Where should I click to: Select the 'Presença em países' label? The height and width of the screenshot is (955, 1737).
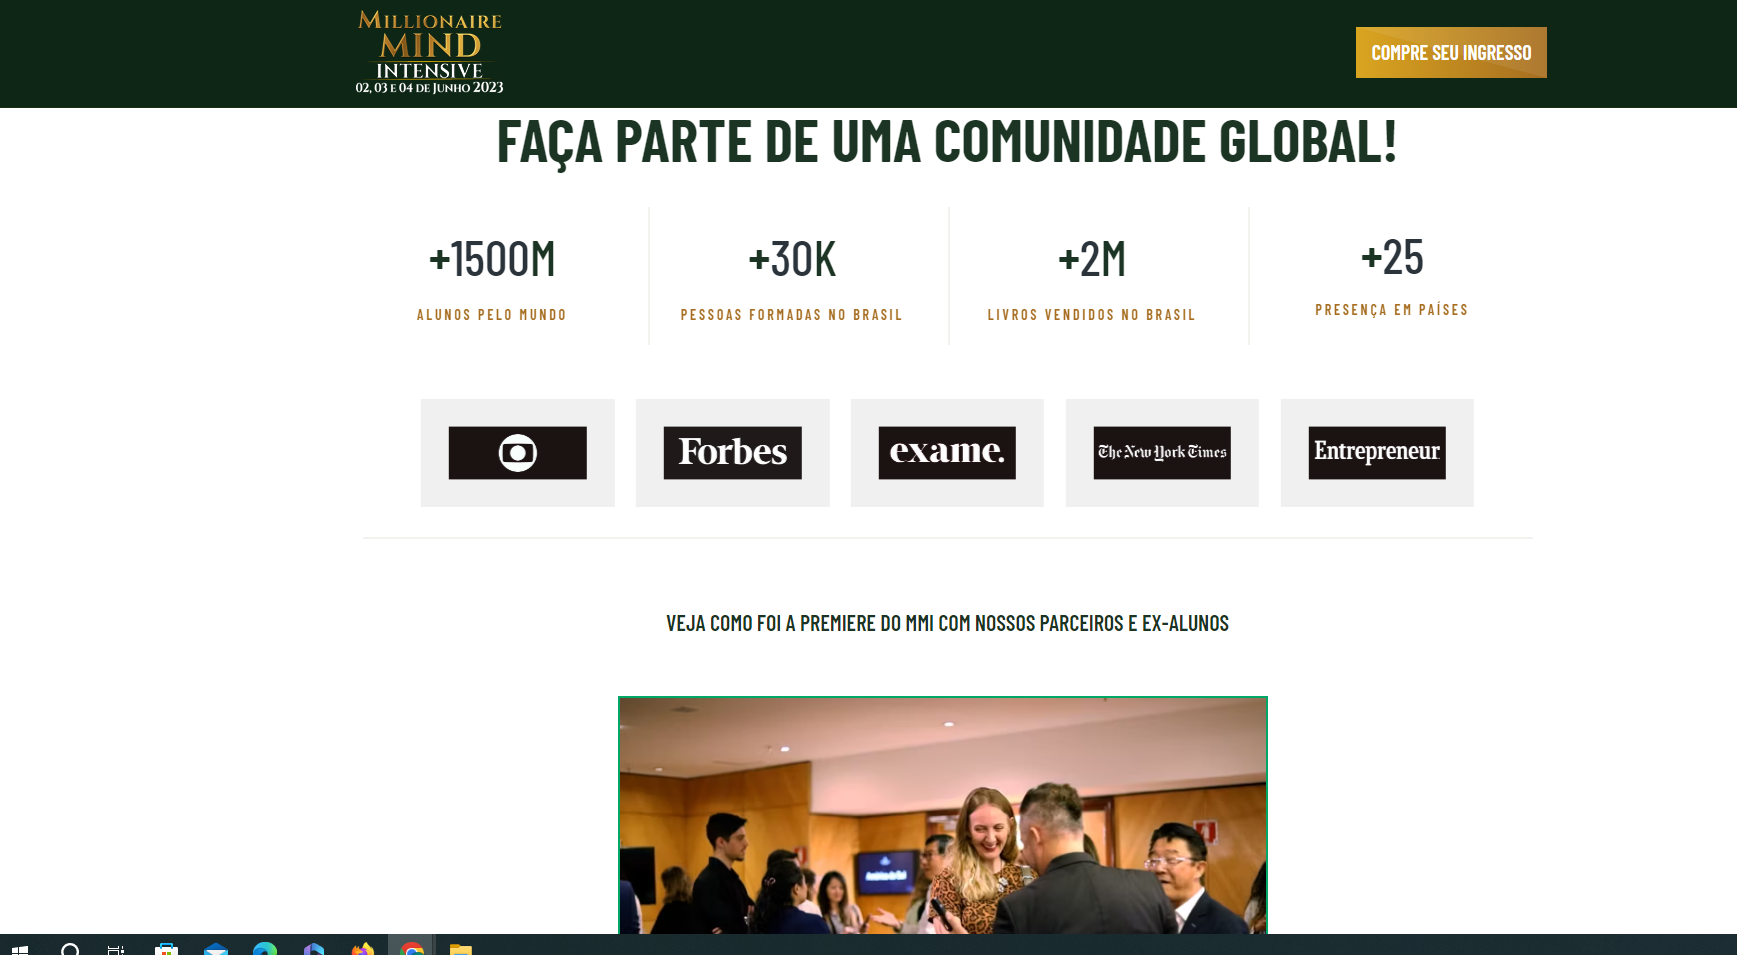1392,310
